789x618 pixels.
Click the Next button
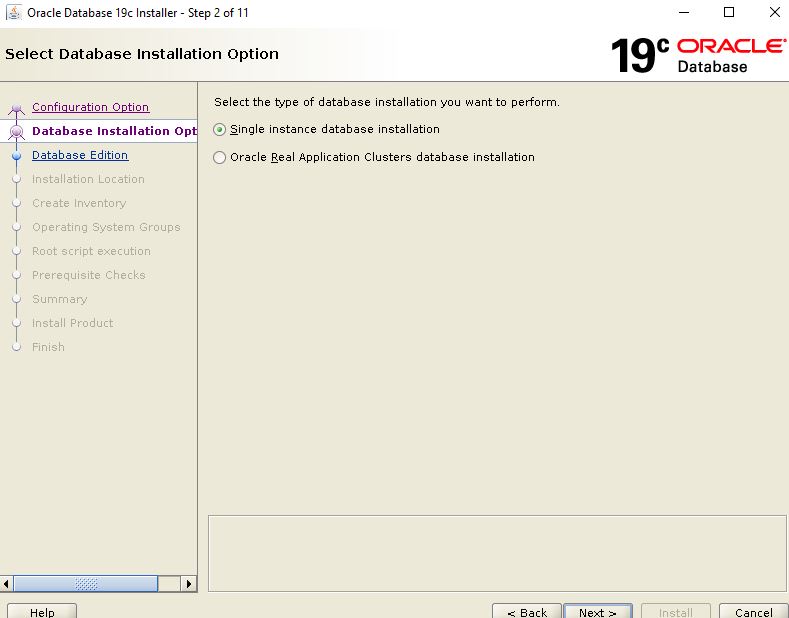[x=597, y=611]
